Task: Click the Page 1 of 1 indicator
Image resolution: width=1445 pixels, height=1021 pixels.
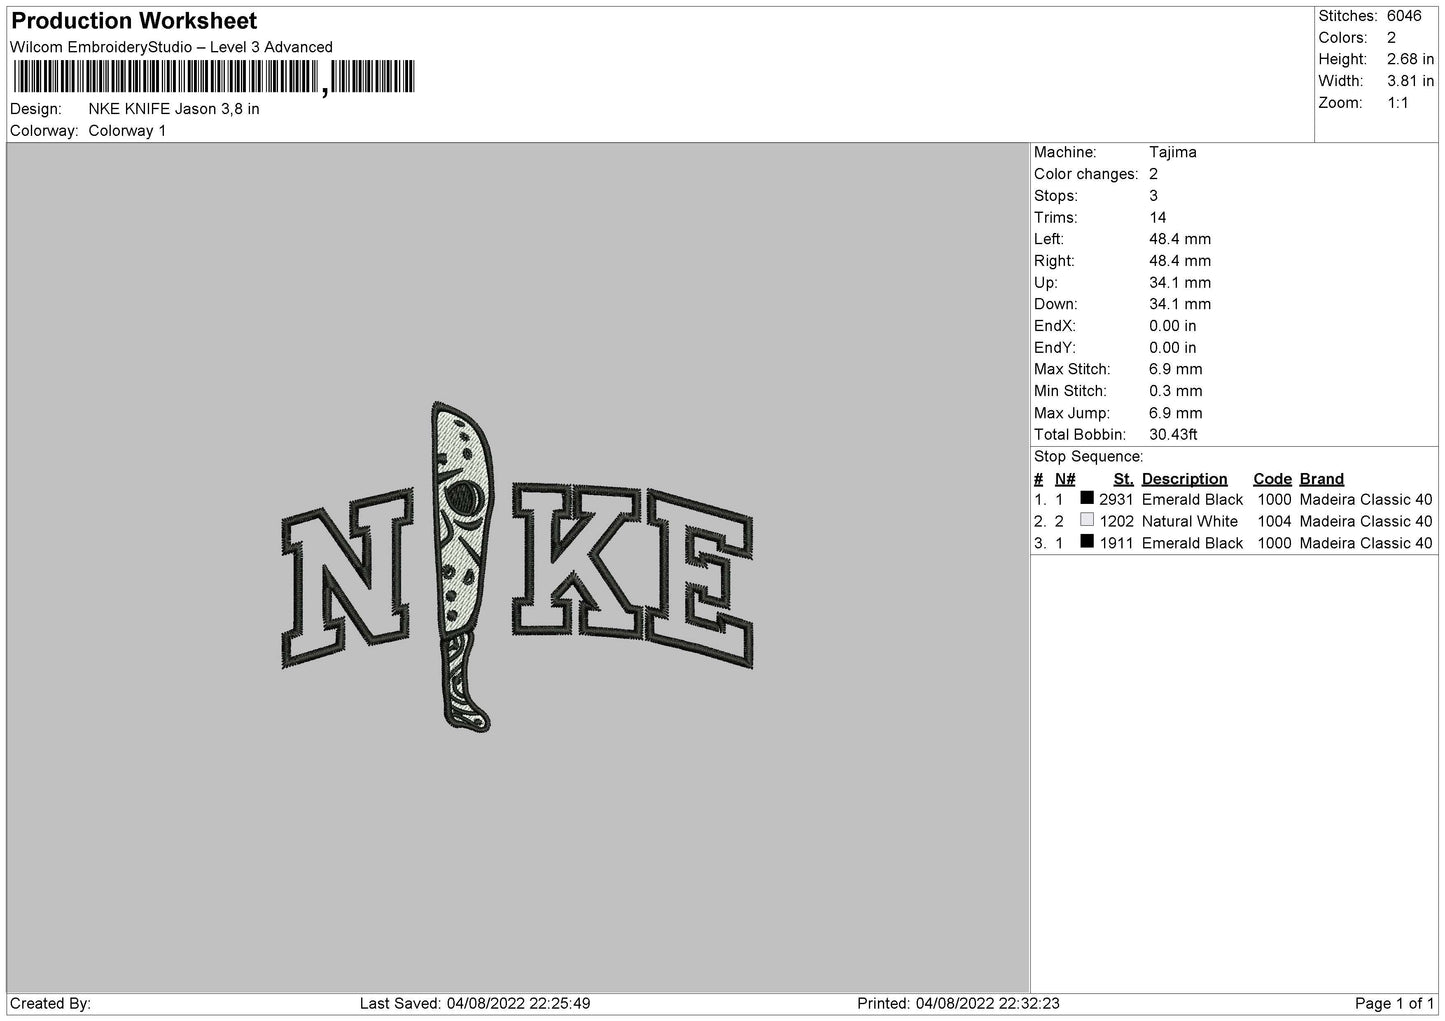Action: click(1394, 1003)
